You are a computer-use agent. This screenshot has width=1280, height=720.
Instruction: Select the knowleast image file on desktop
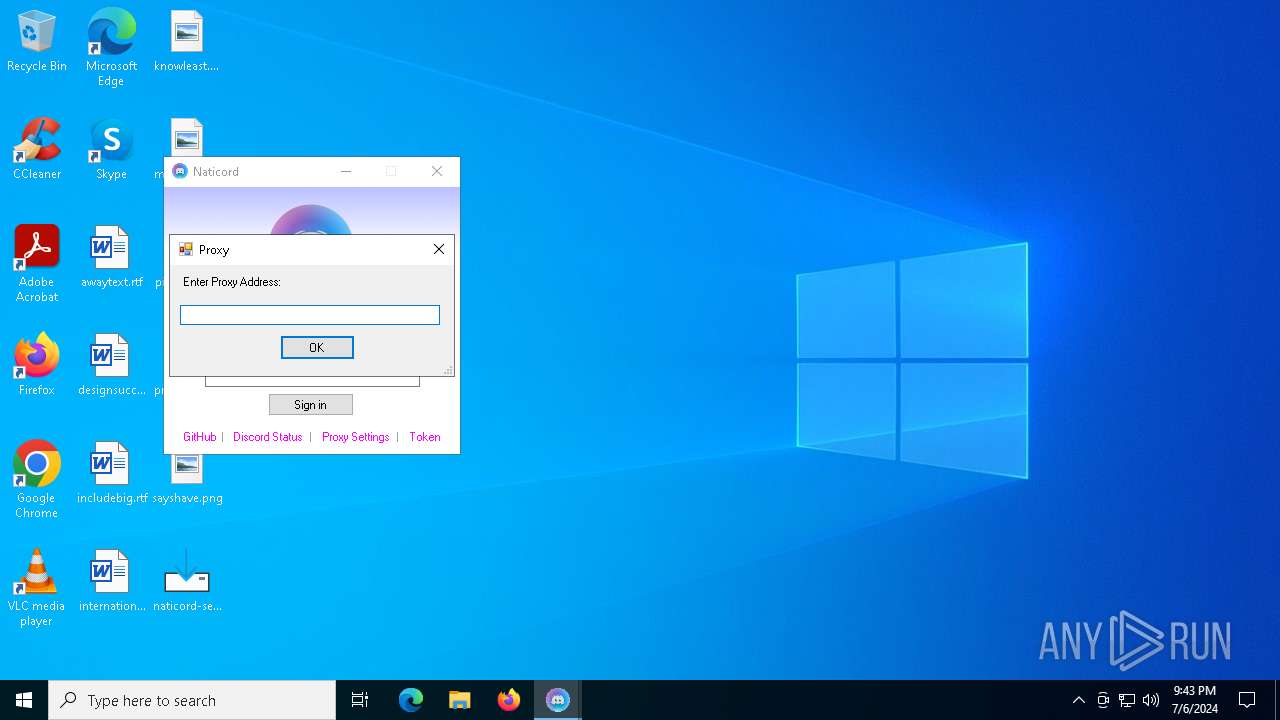click(x=186, y=42)
